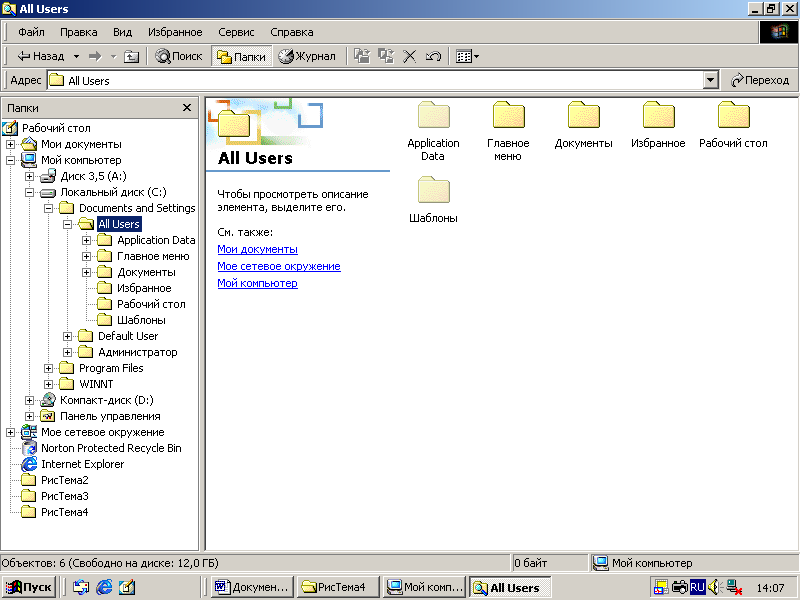Click the Undo toolbar icon
This screenshot has width=800, height=600.
433,56
